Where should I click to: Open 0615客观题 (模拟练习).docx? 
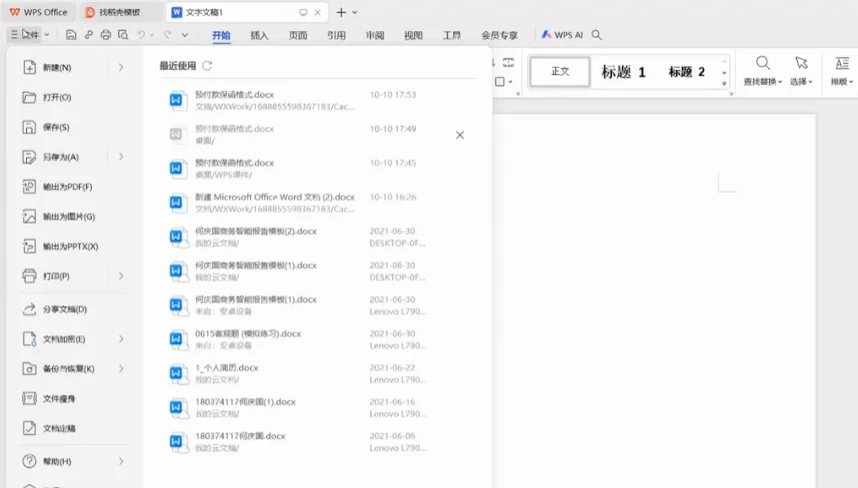(x=317, y=339)
